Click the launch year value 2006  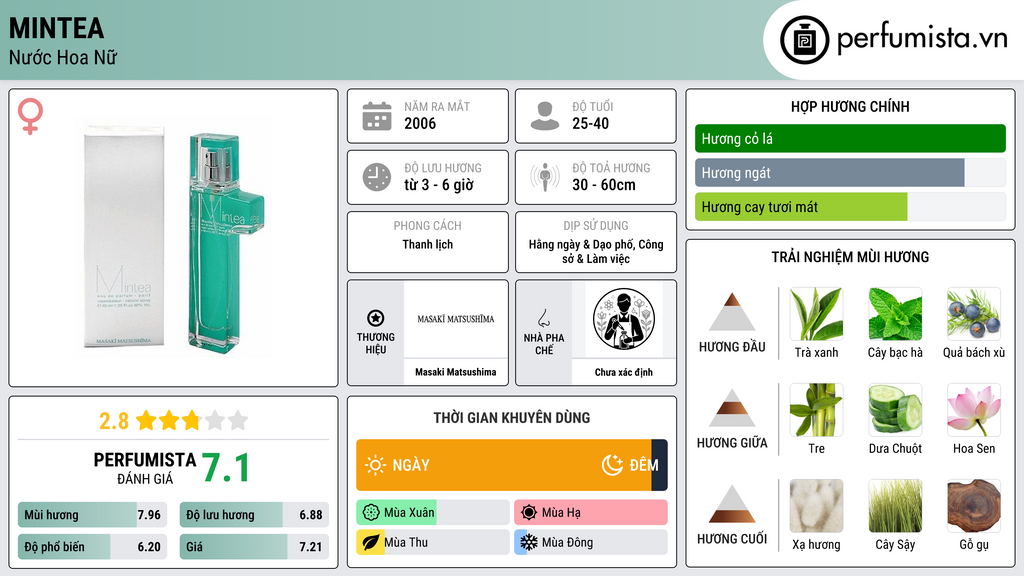420,123
